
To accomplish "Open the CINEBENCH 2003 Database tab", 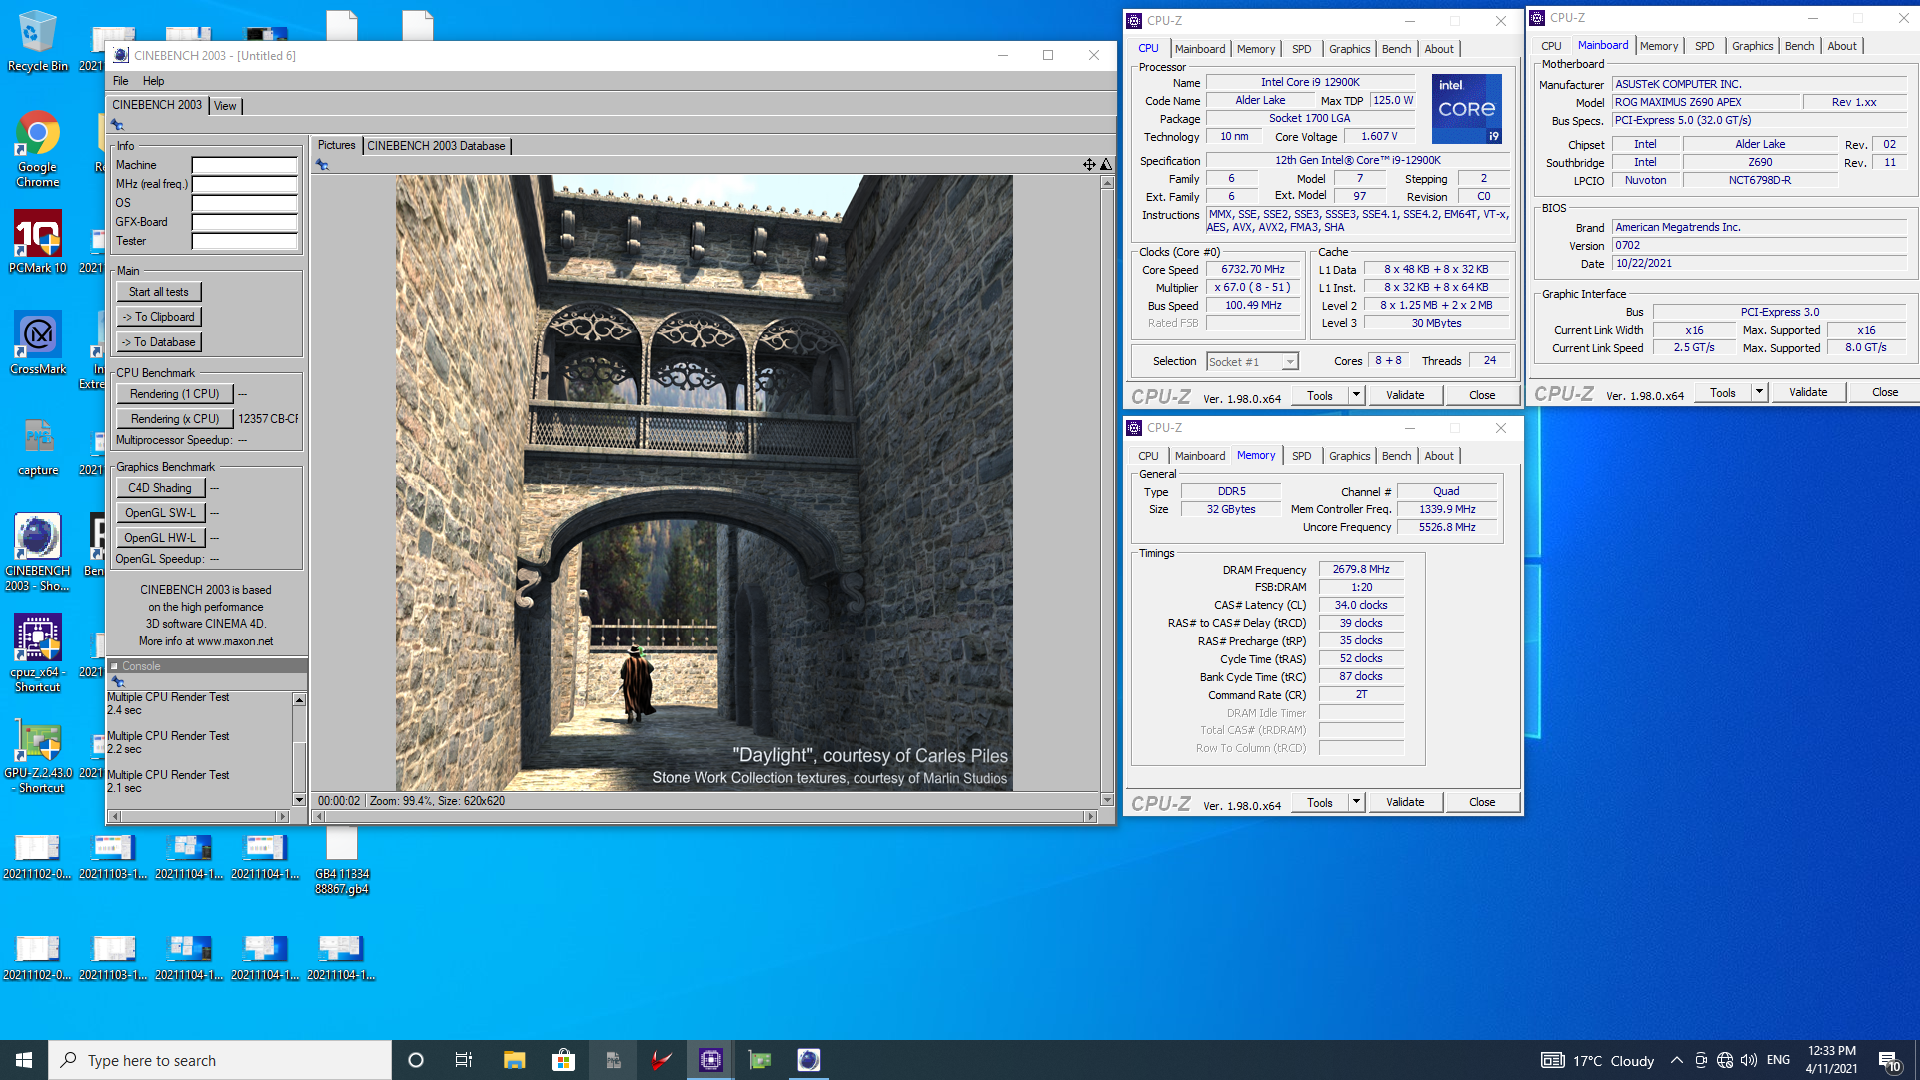I will click(x=436, y=146).
